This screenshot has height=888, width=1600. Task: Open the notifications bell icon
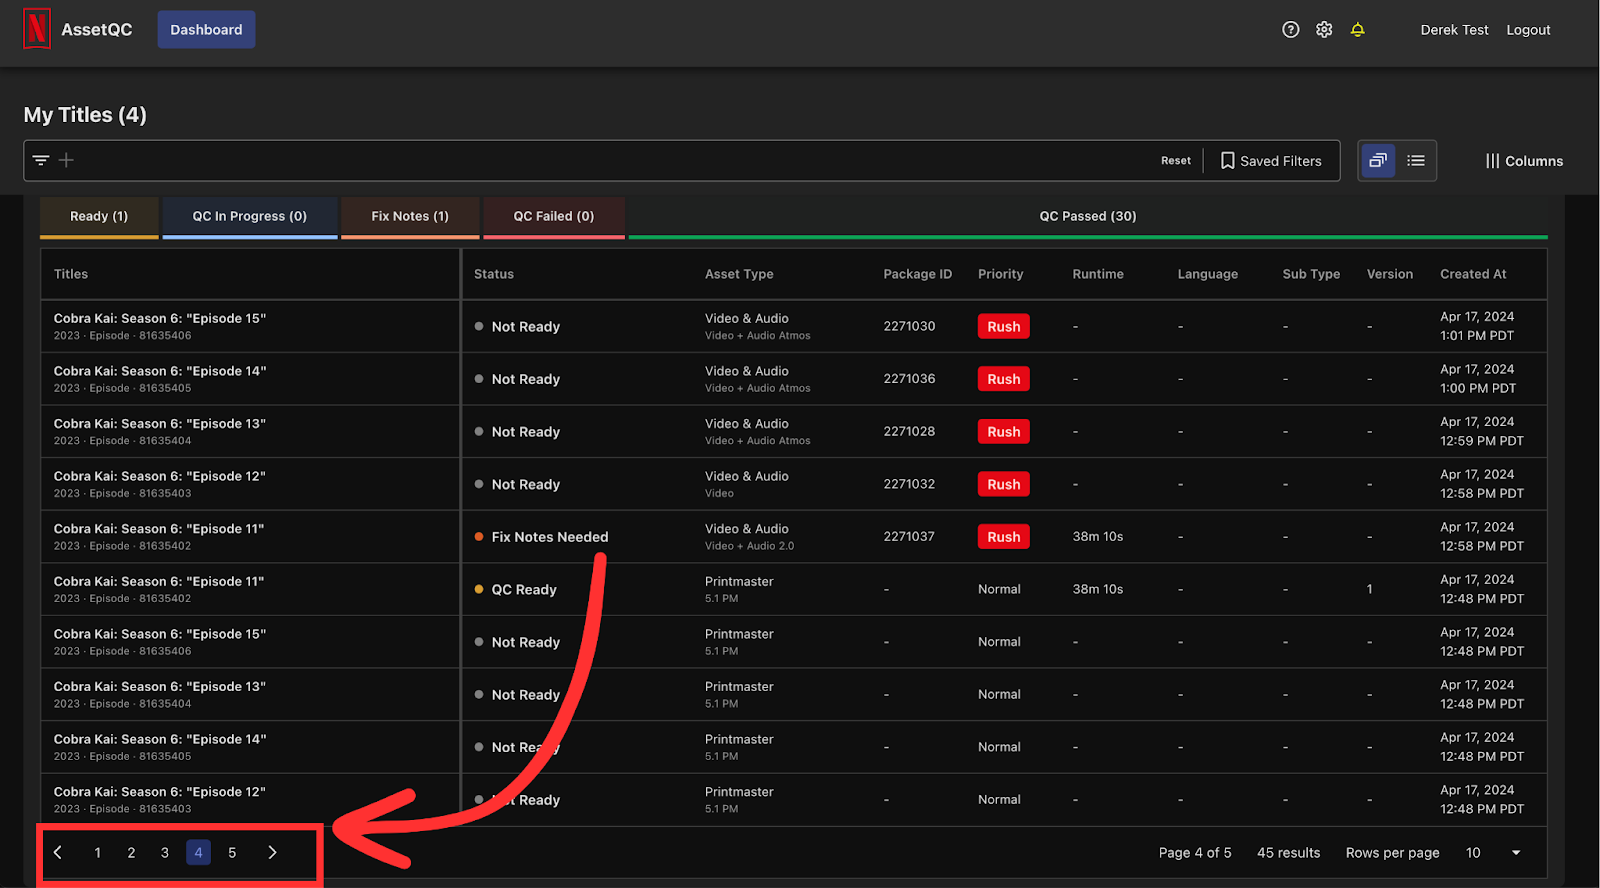tap(1357, 30)
